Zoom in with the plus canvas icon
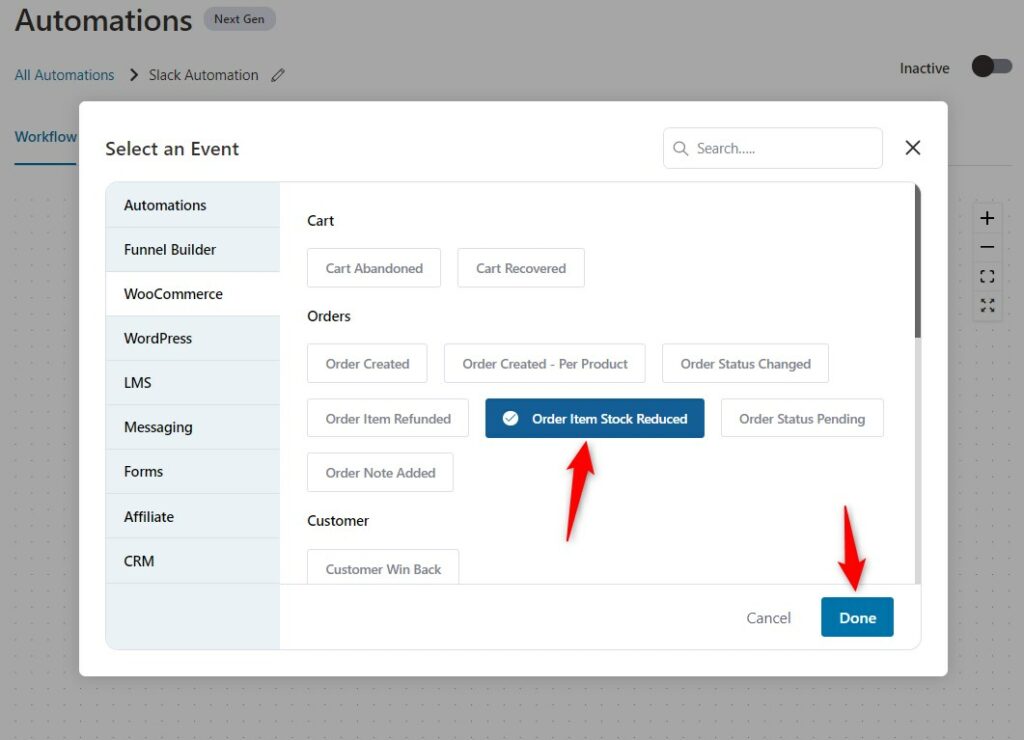The width and height of the screenshot is (1024, 740). click(x=987, y=217)
